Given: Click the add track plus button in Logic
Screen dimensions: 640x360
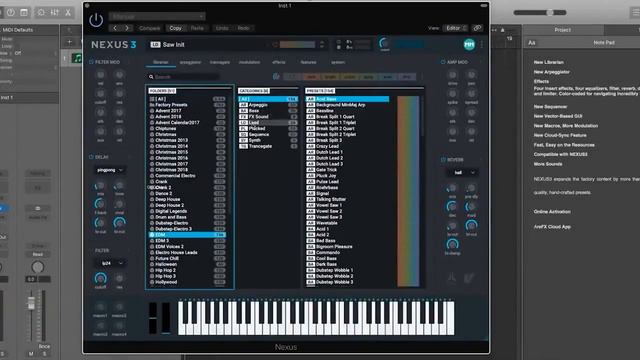Looking at the screenshot, I should coord(69,42).
